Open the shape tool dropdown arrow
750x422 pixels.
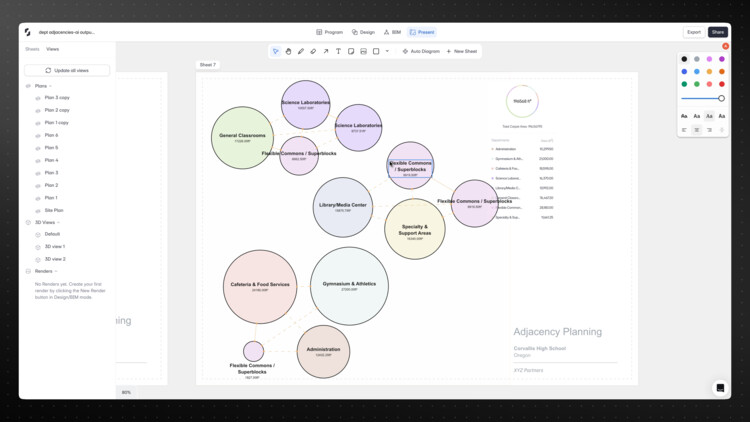[387, 51]
